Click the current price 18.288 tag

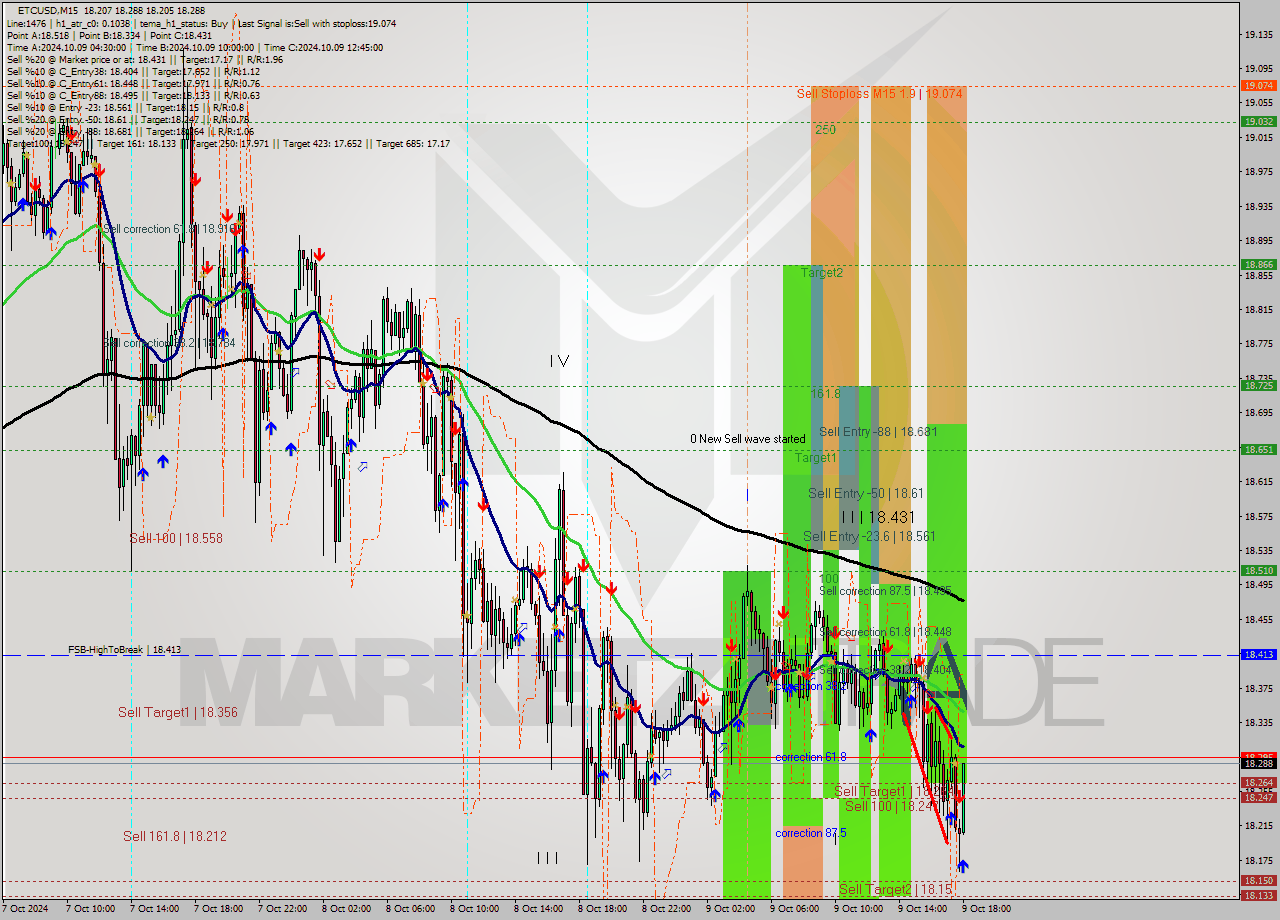click(x=1258, y=763)
